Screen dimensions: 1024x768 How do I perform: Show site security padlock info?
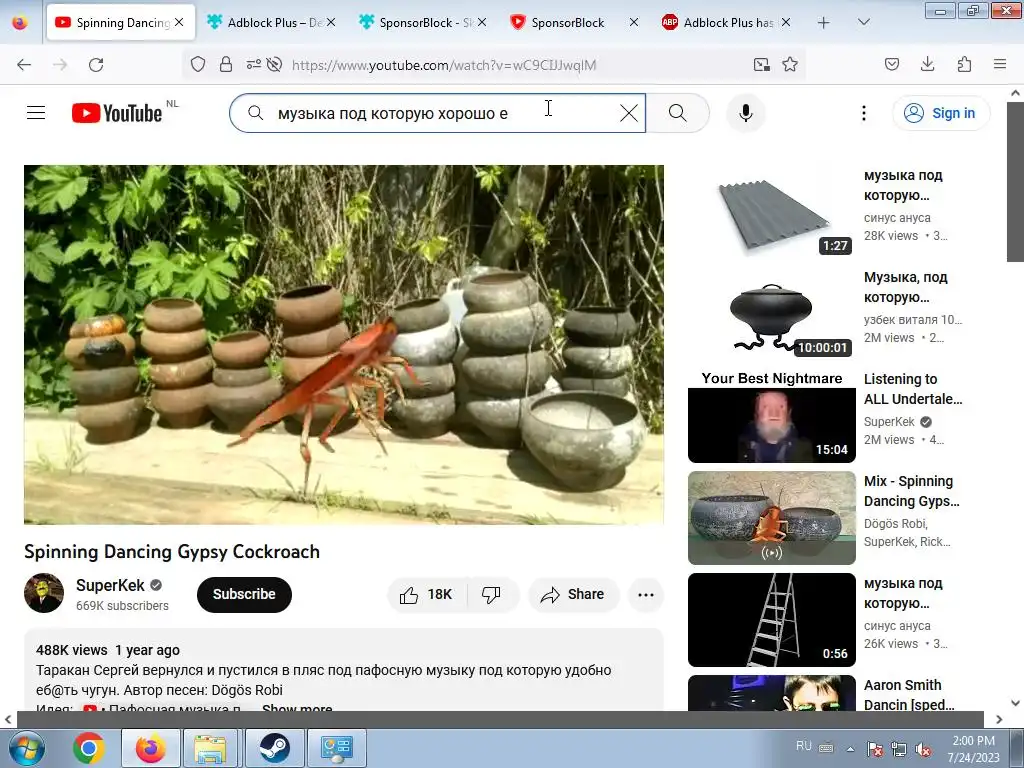226,64
